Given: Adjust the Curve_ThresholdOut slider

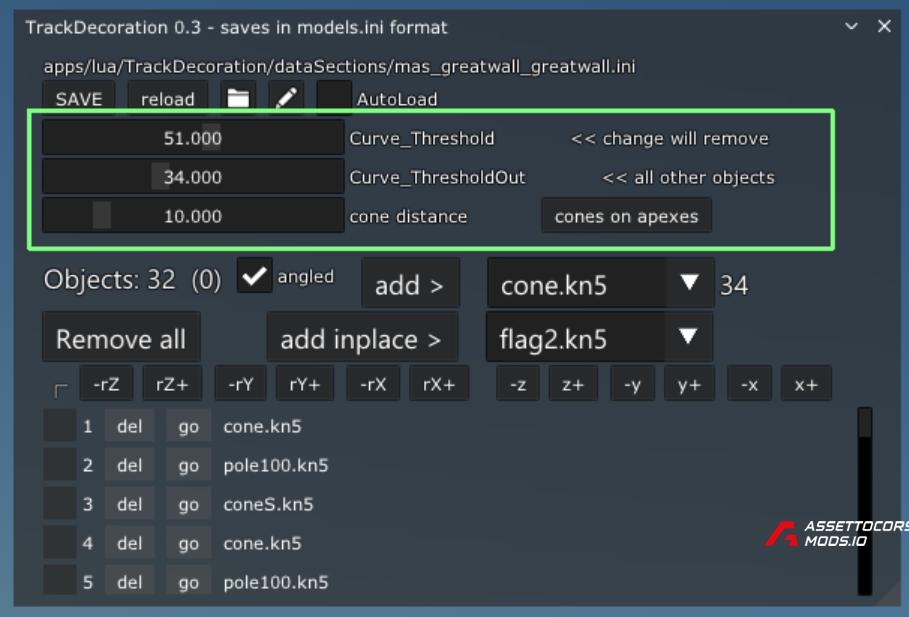Looking at the screenshot, I should pyautogui.click(x=193, y=176).
